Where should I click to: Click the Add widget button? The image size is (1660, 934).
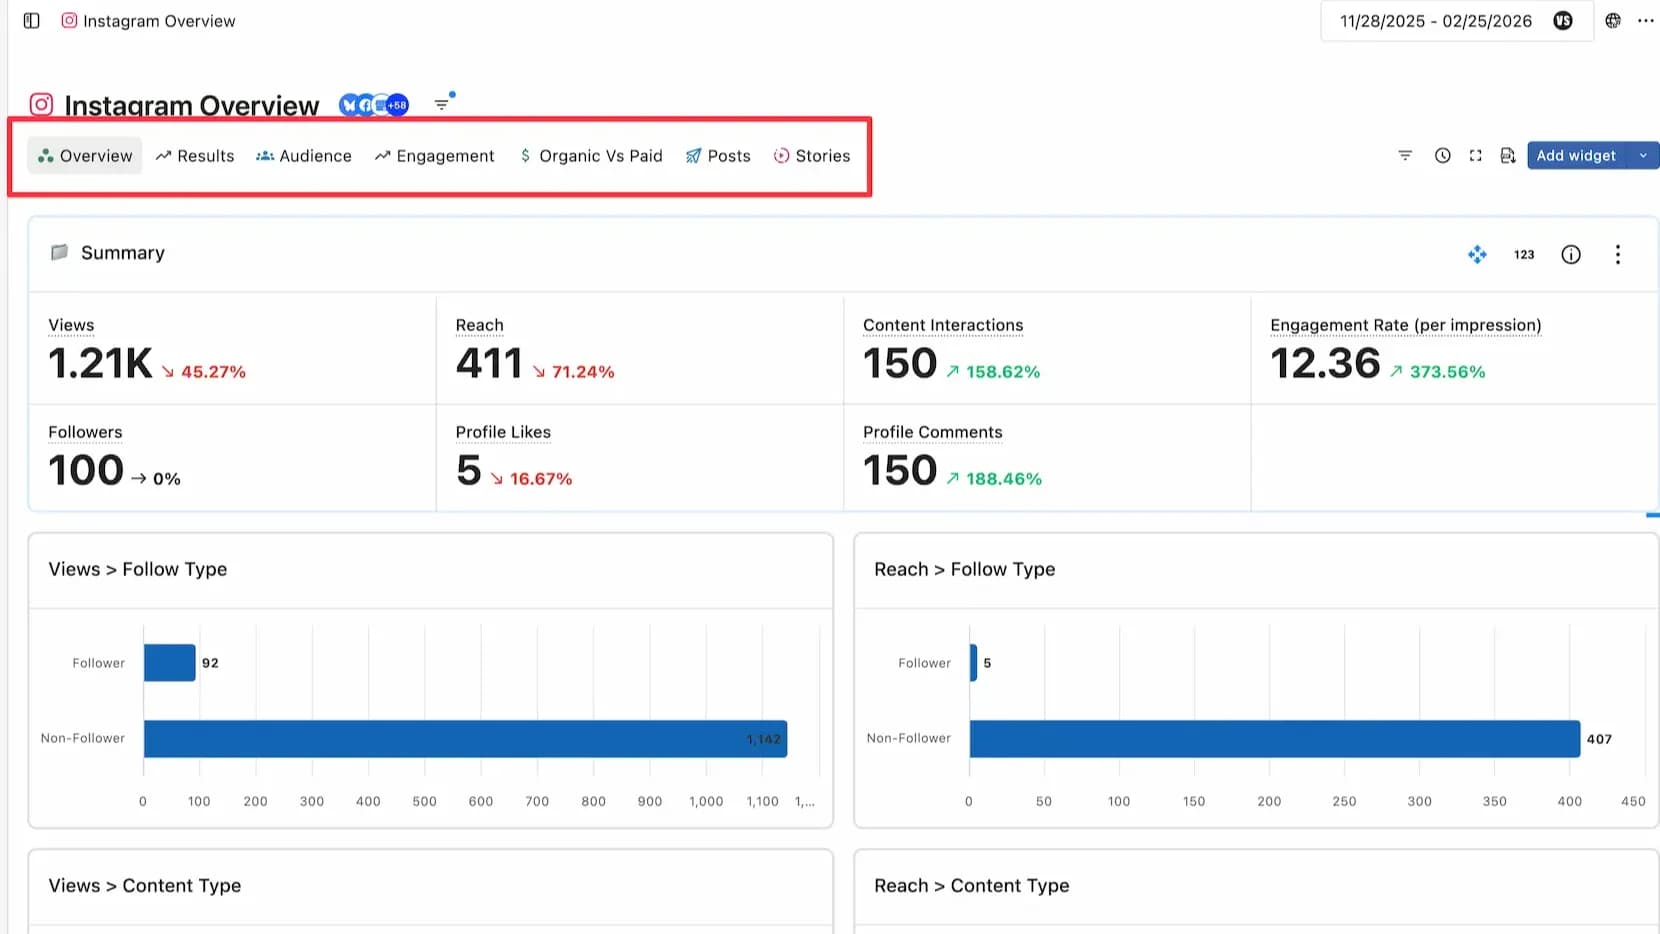click(1576, 156)
